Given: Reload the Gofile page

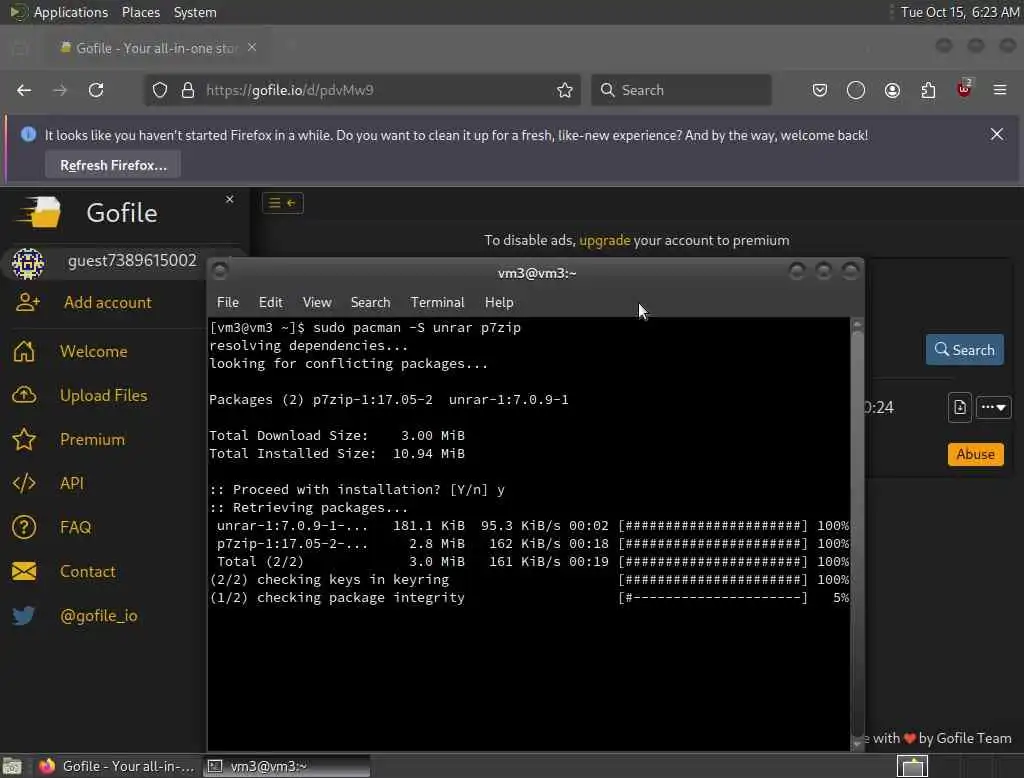Looking at the screenshot, I should click(96, 90).
